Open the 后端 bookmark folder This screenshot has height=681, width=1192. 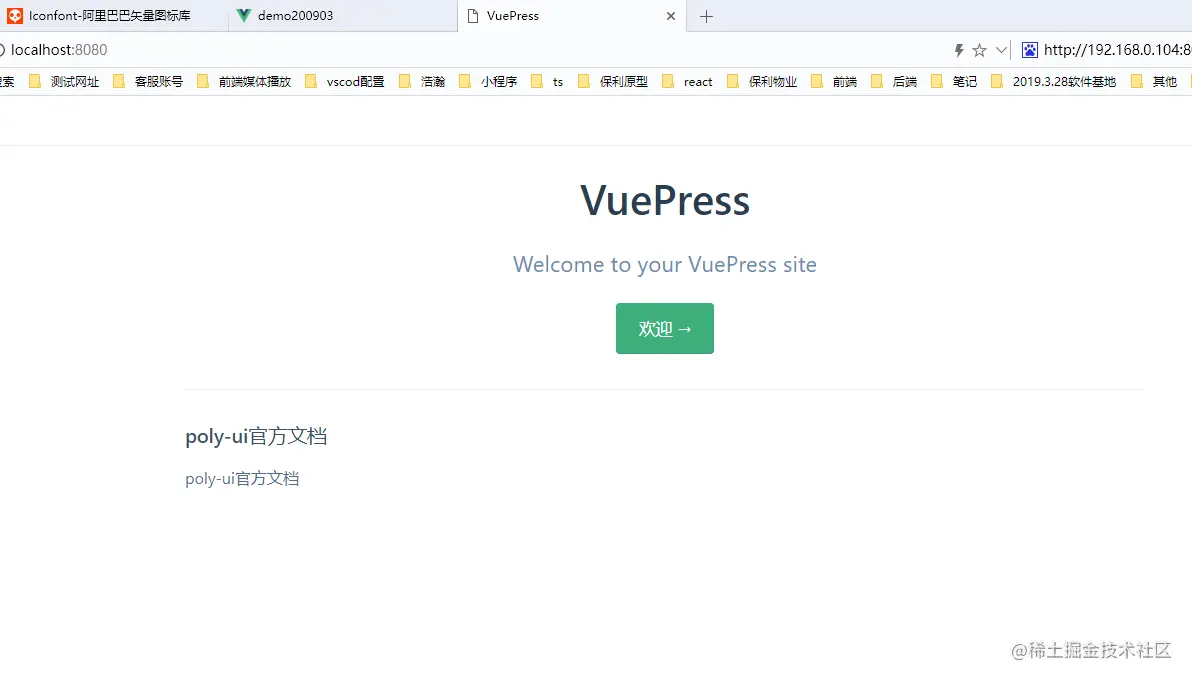click(x=893, y=81)
